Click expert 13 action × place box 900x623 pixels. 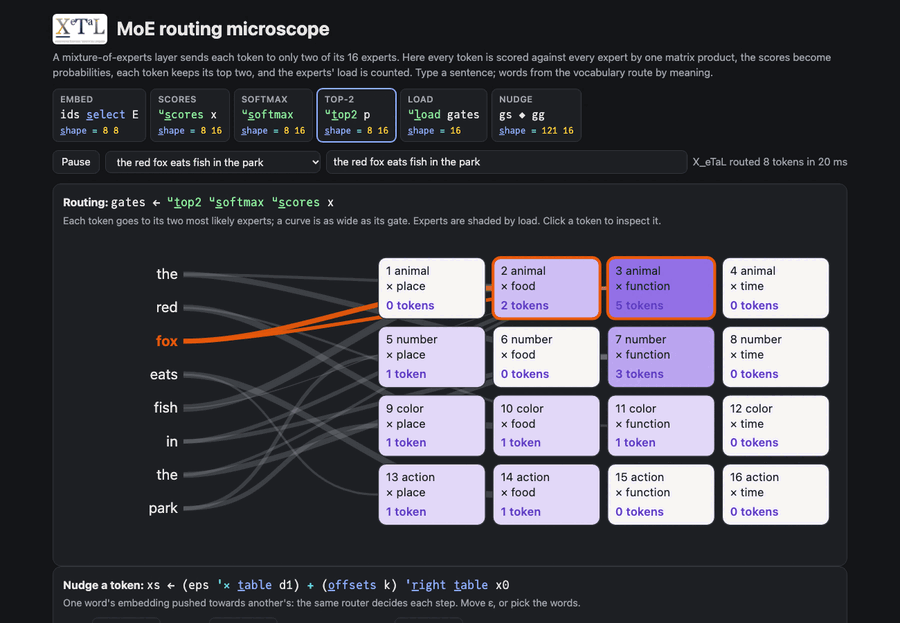[432, 494]
